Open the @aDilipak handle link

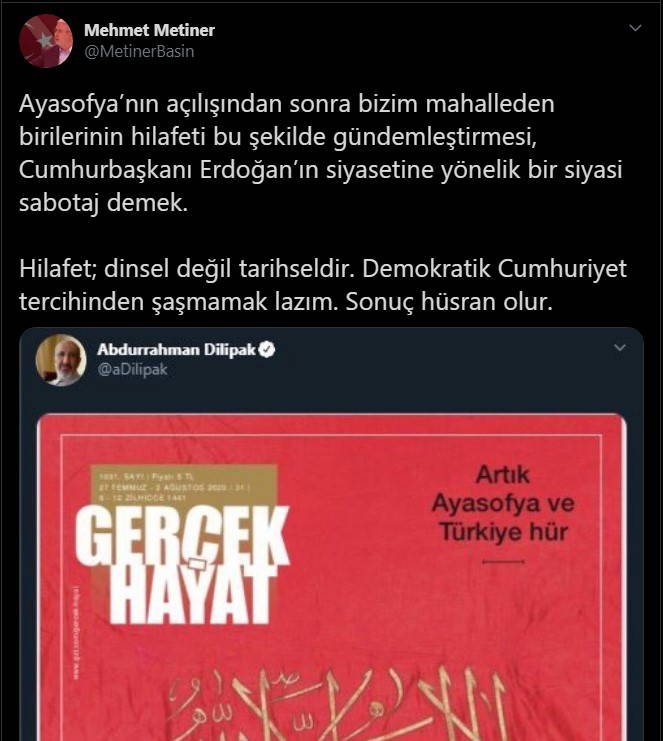coord(132,369)
